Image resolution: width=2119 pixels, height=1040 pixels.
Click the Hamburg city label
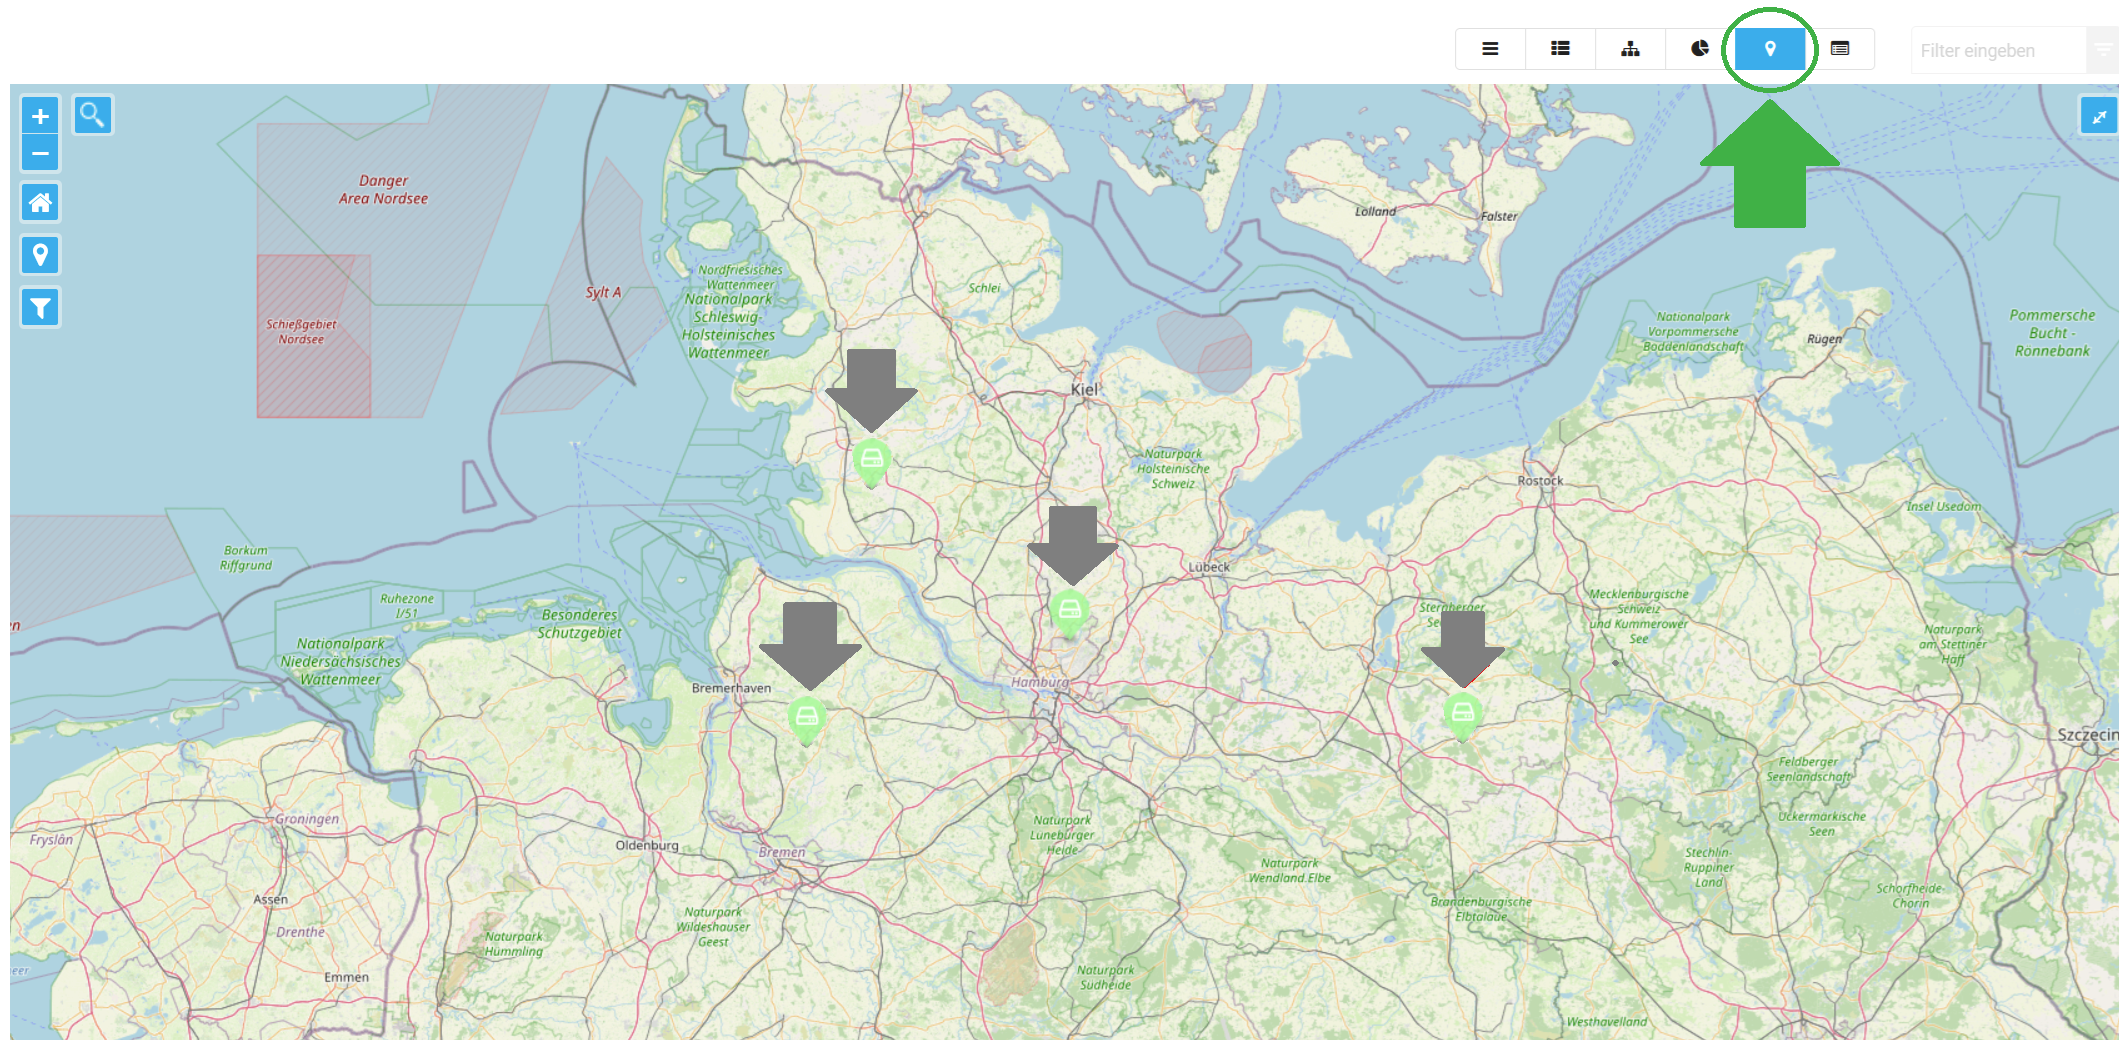tap(1040, 682)
